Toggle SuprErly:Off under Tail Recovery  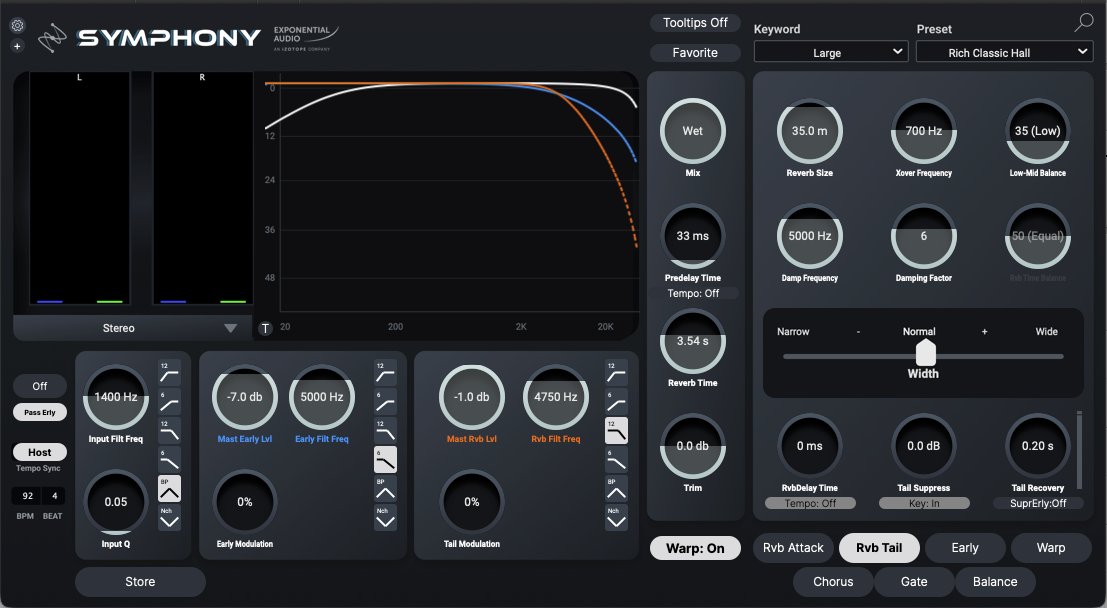coord(1038,503)
